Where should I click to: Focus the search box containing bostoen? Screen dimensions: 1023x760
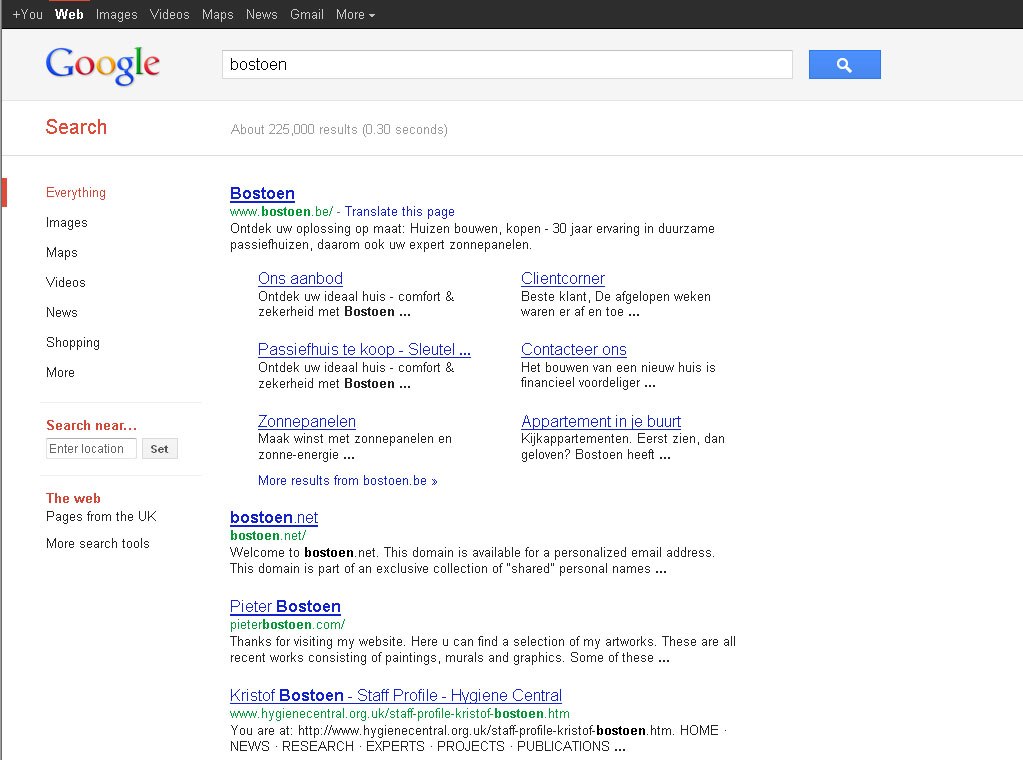[x=507, y=65]
